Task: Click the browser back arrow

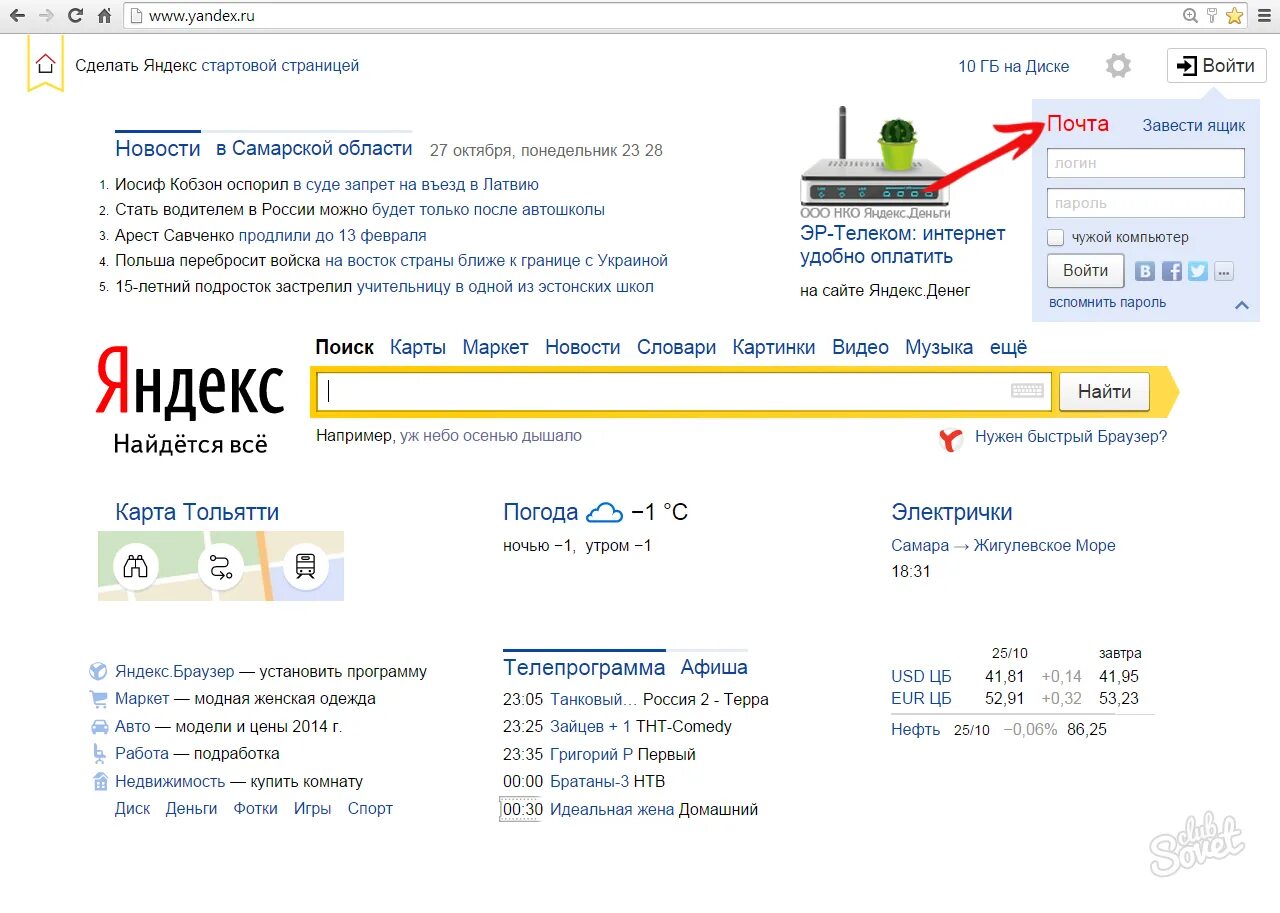Action: (x=17, y=15)
